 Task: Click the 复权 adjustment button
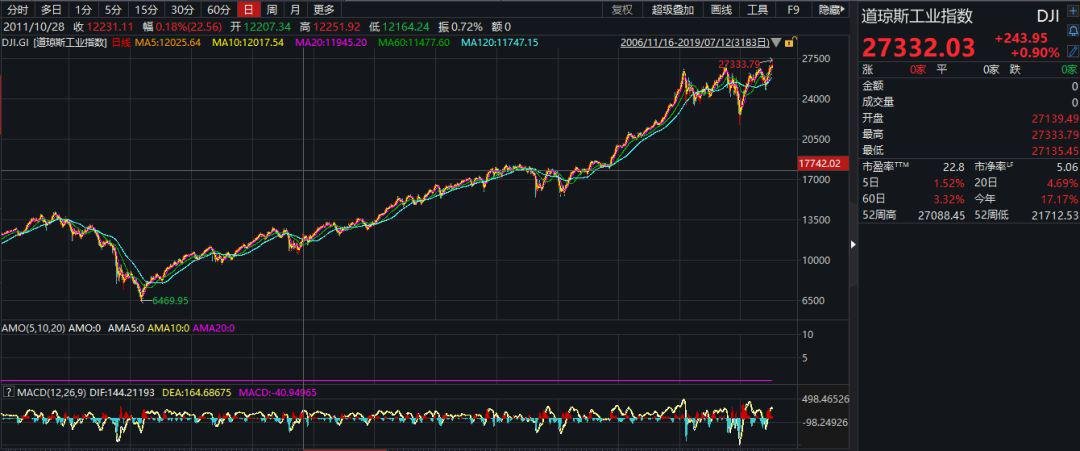pyautogui.click(x=622, y=10)
